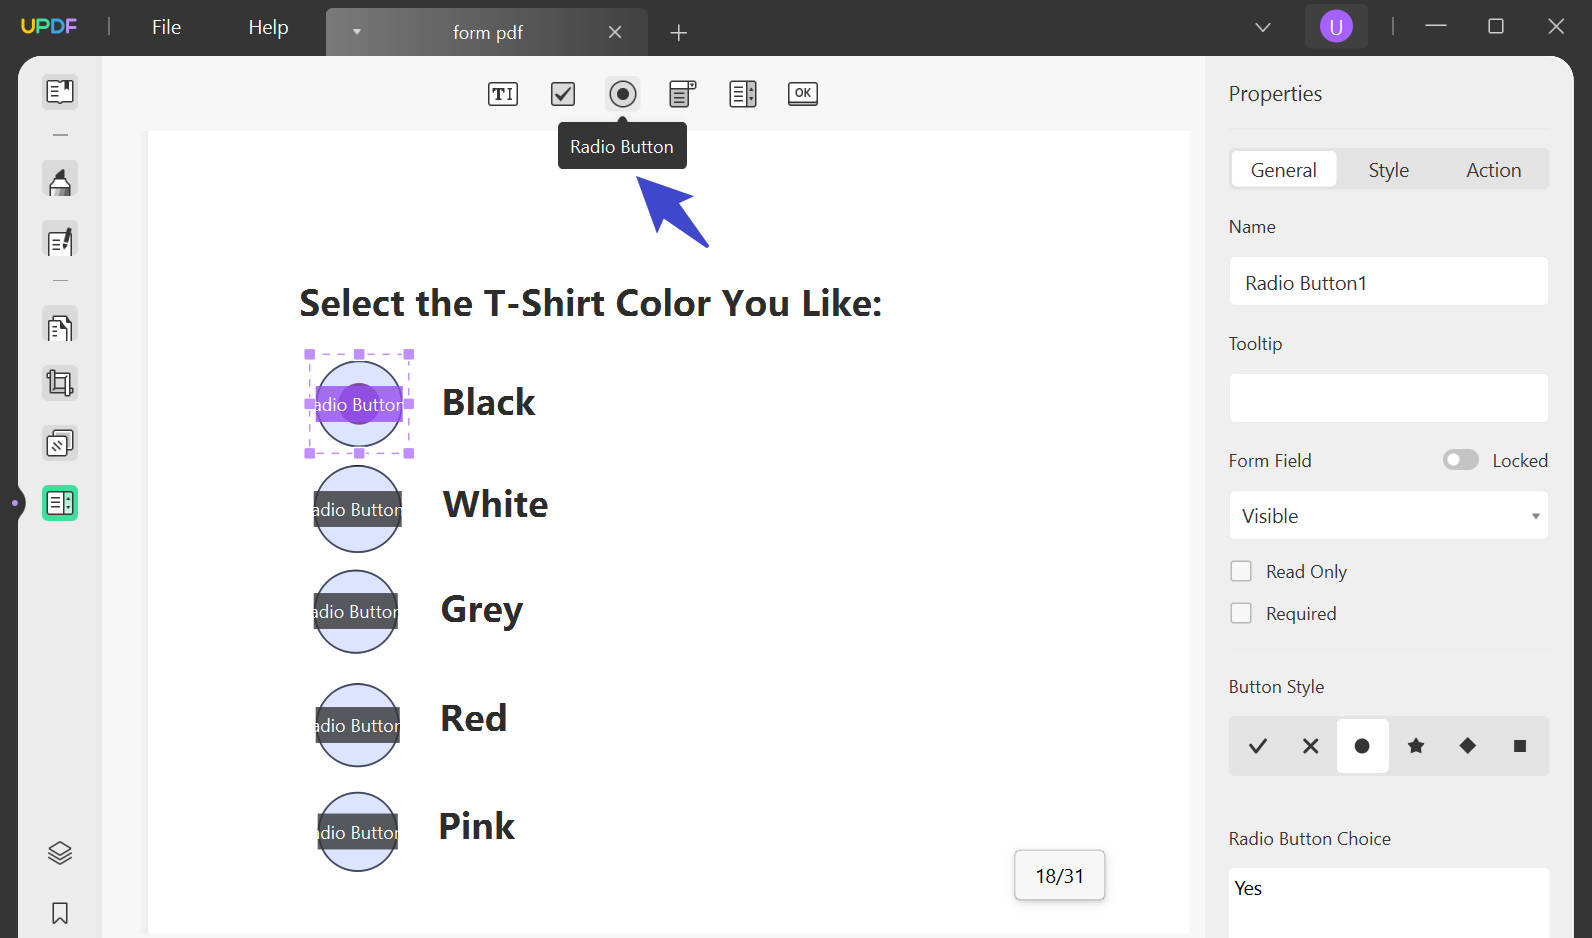1592x938 pixels.
Task: Open the Layers panel
Action: click(60, 853)
